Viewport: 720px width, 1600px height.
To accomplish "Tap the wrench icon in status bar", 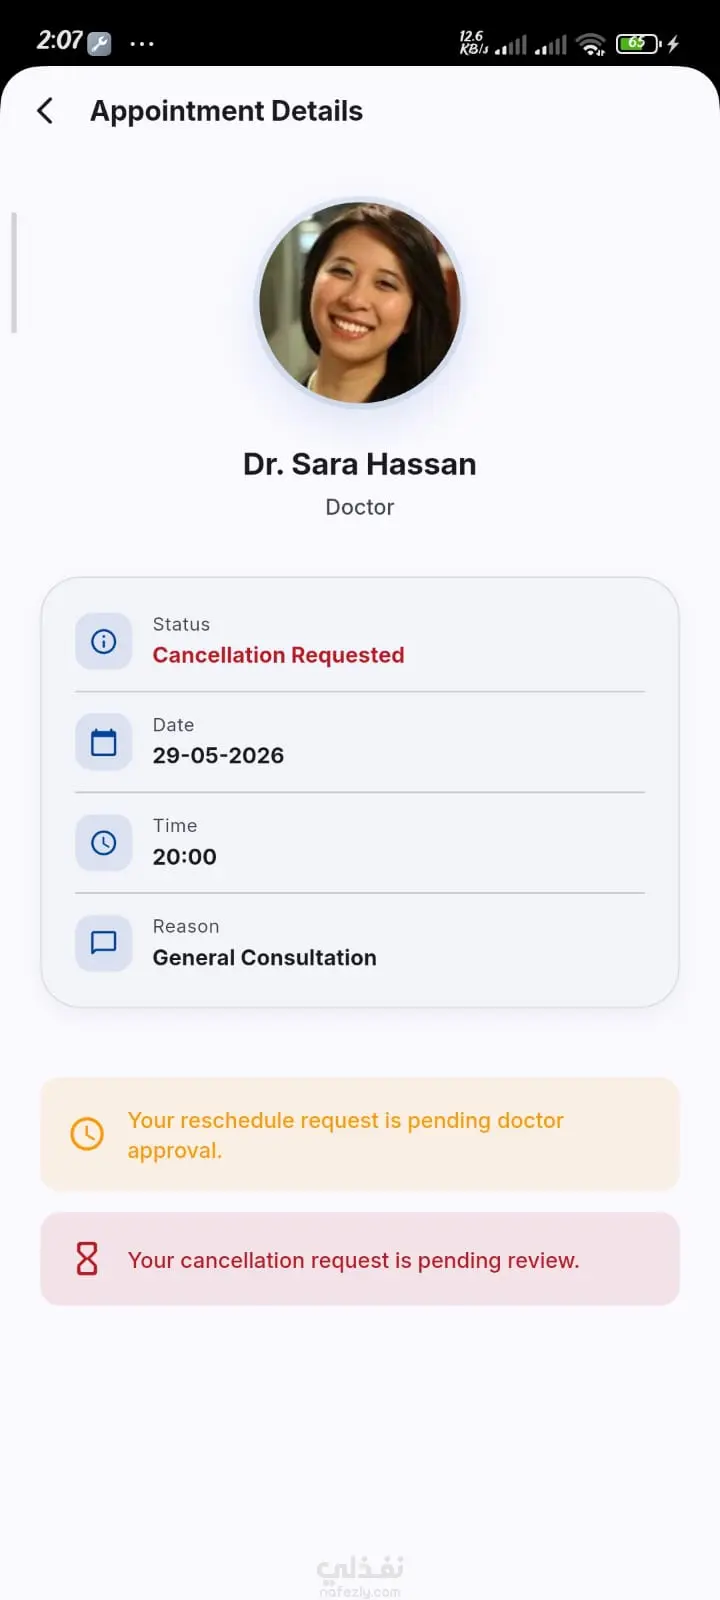I will click(99, 43).
